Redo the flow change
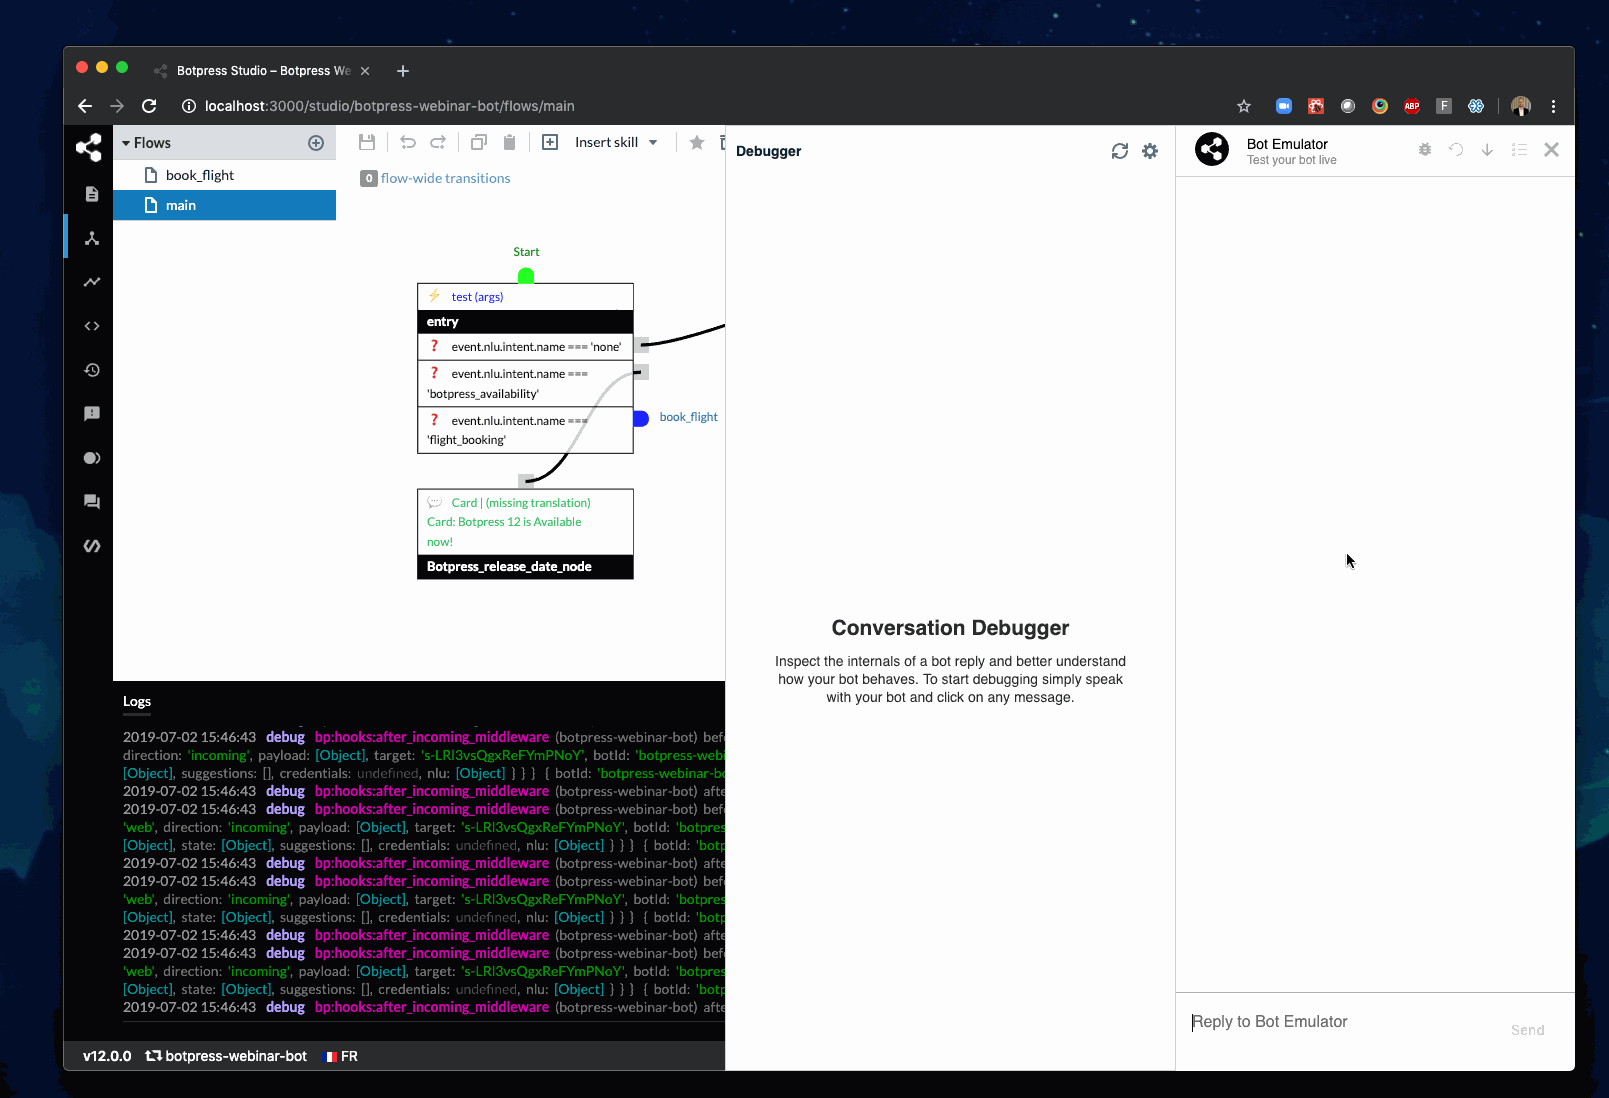1609x1098 pixels. tap(438, 143)
